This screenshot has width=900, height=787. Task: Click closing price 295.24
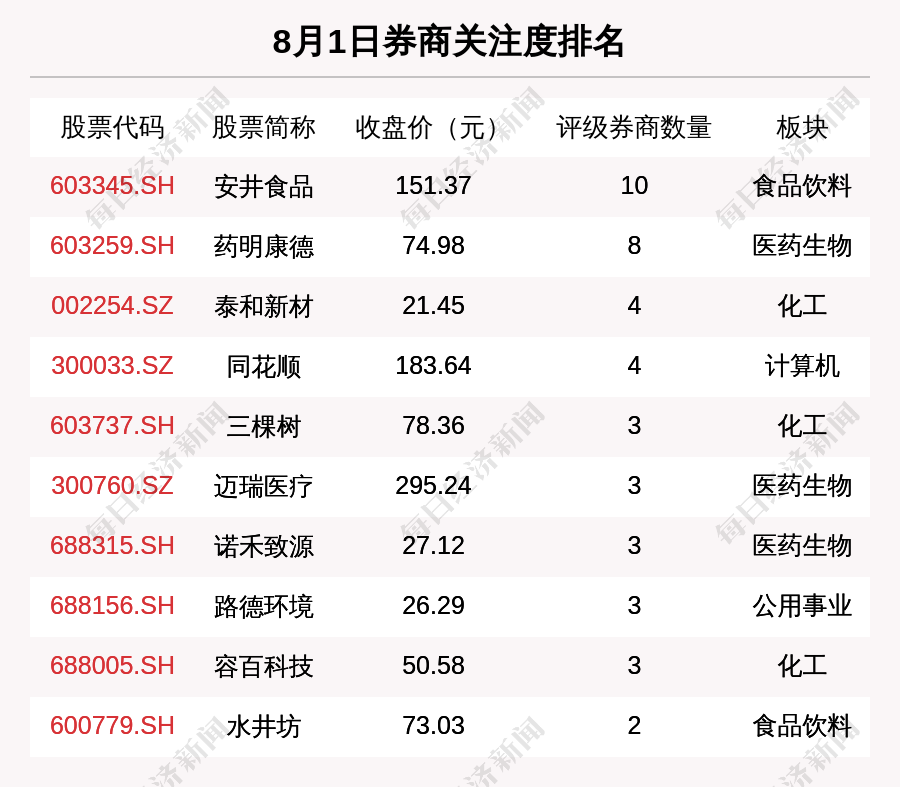point(433,486)
